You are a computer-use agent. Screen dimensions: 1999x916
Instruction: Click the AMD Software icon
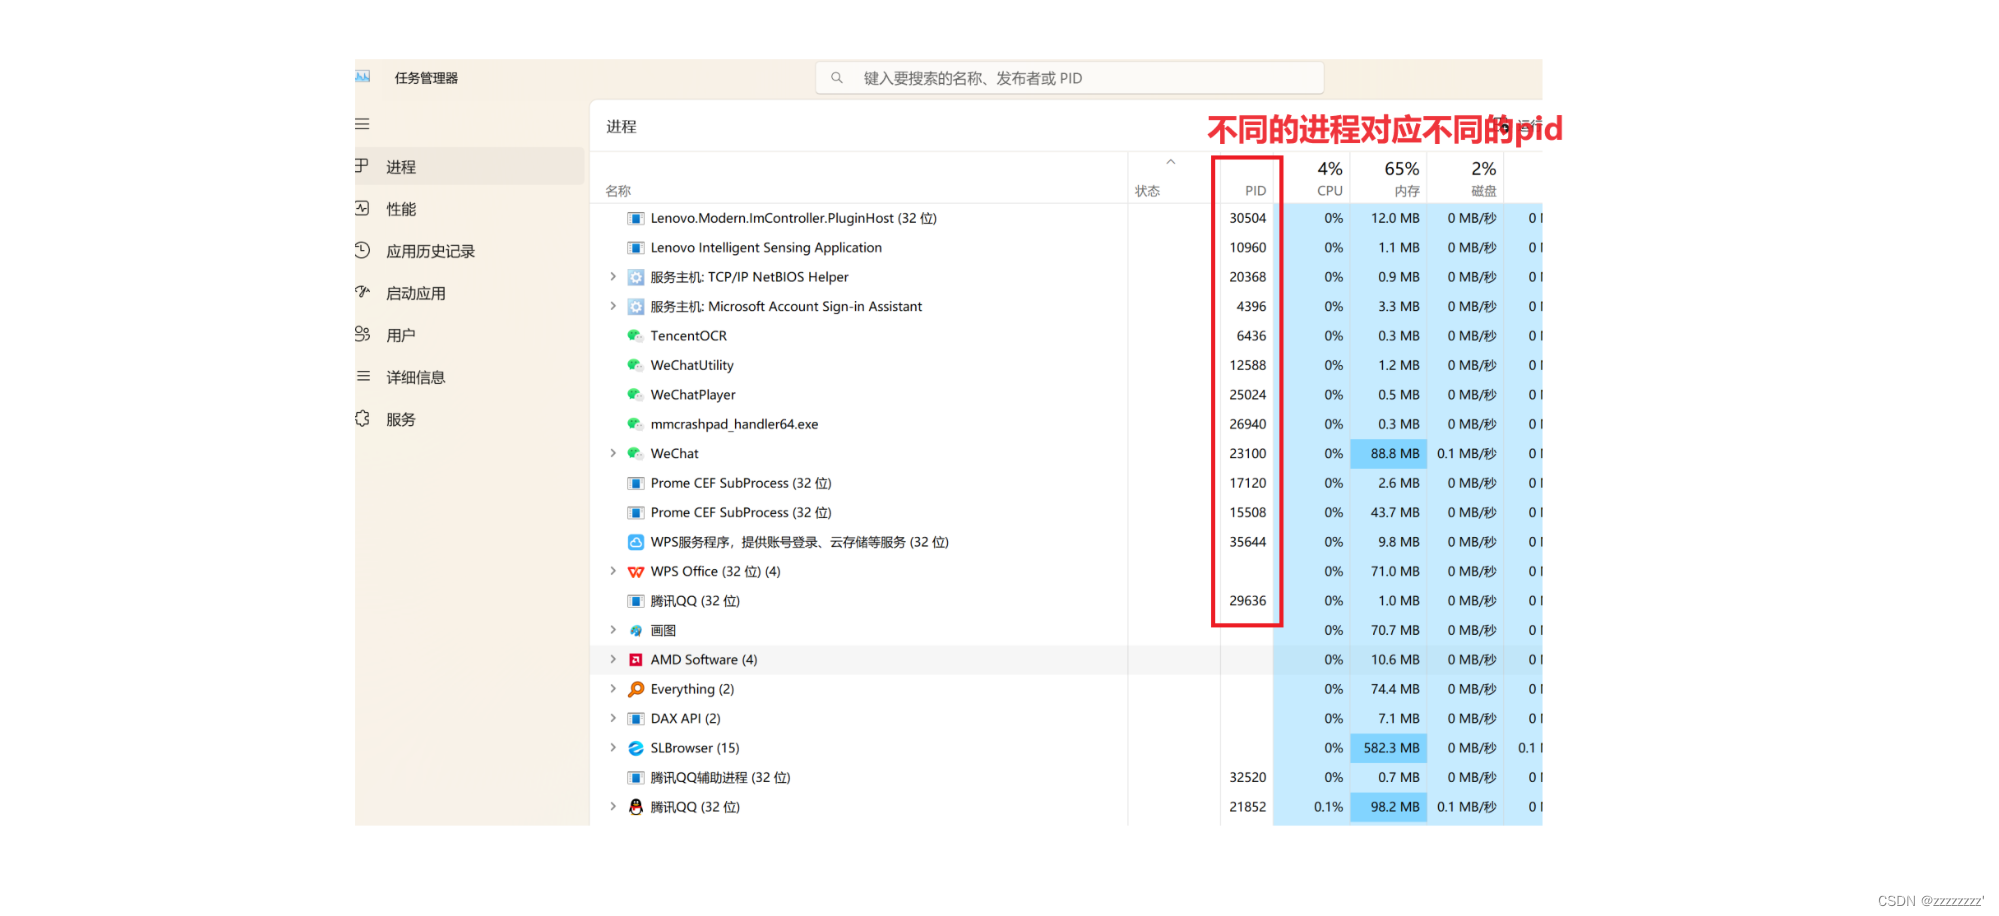click(x=635, y=660)
